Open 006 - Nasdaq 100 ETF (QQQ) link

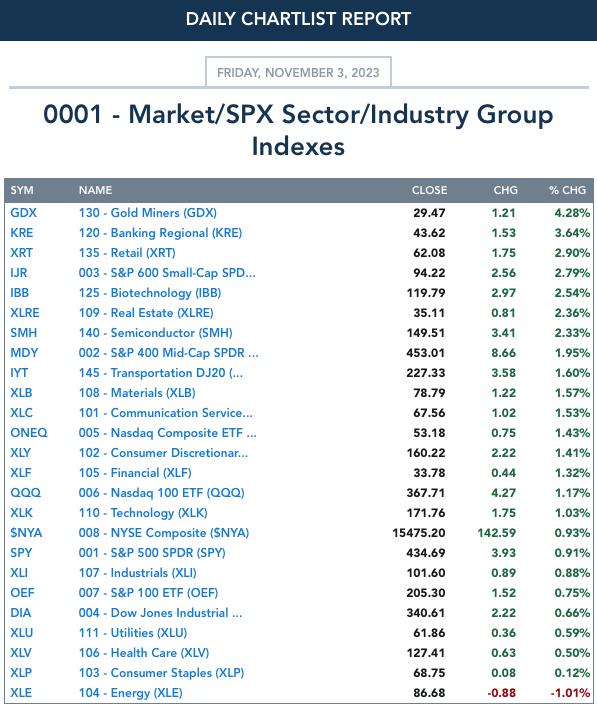tap(161, 493)
